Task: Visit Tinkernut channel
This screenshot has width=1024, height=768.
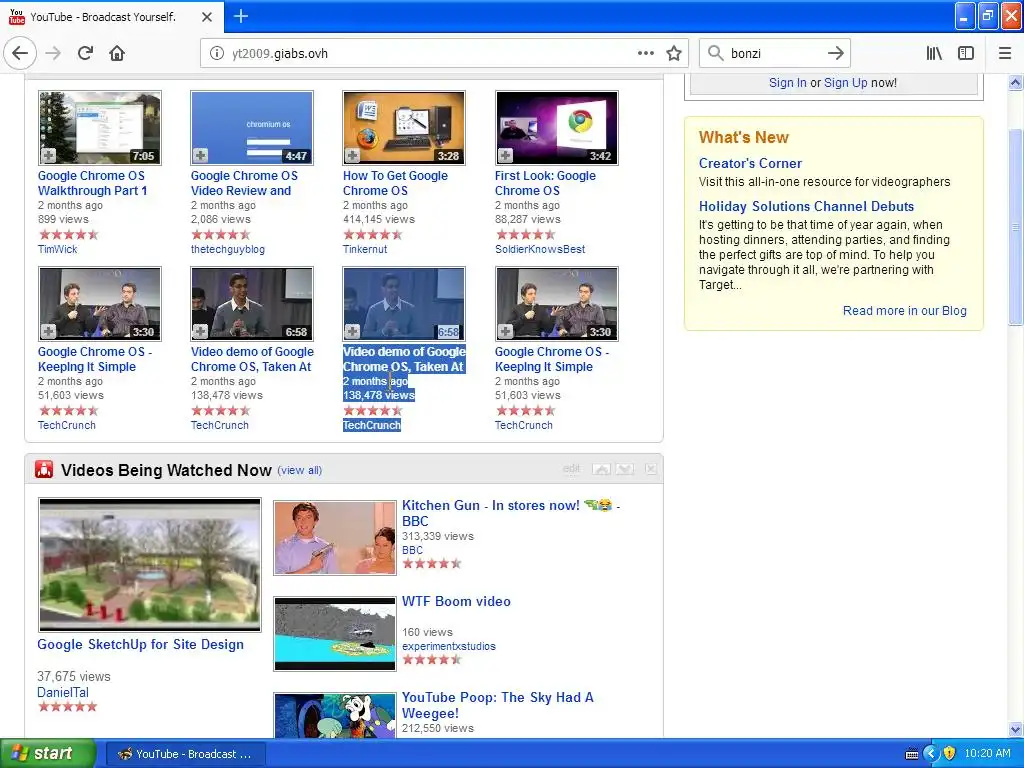Action: coord(365,249)
